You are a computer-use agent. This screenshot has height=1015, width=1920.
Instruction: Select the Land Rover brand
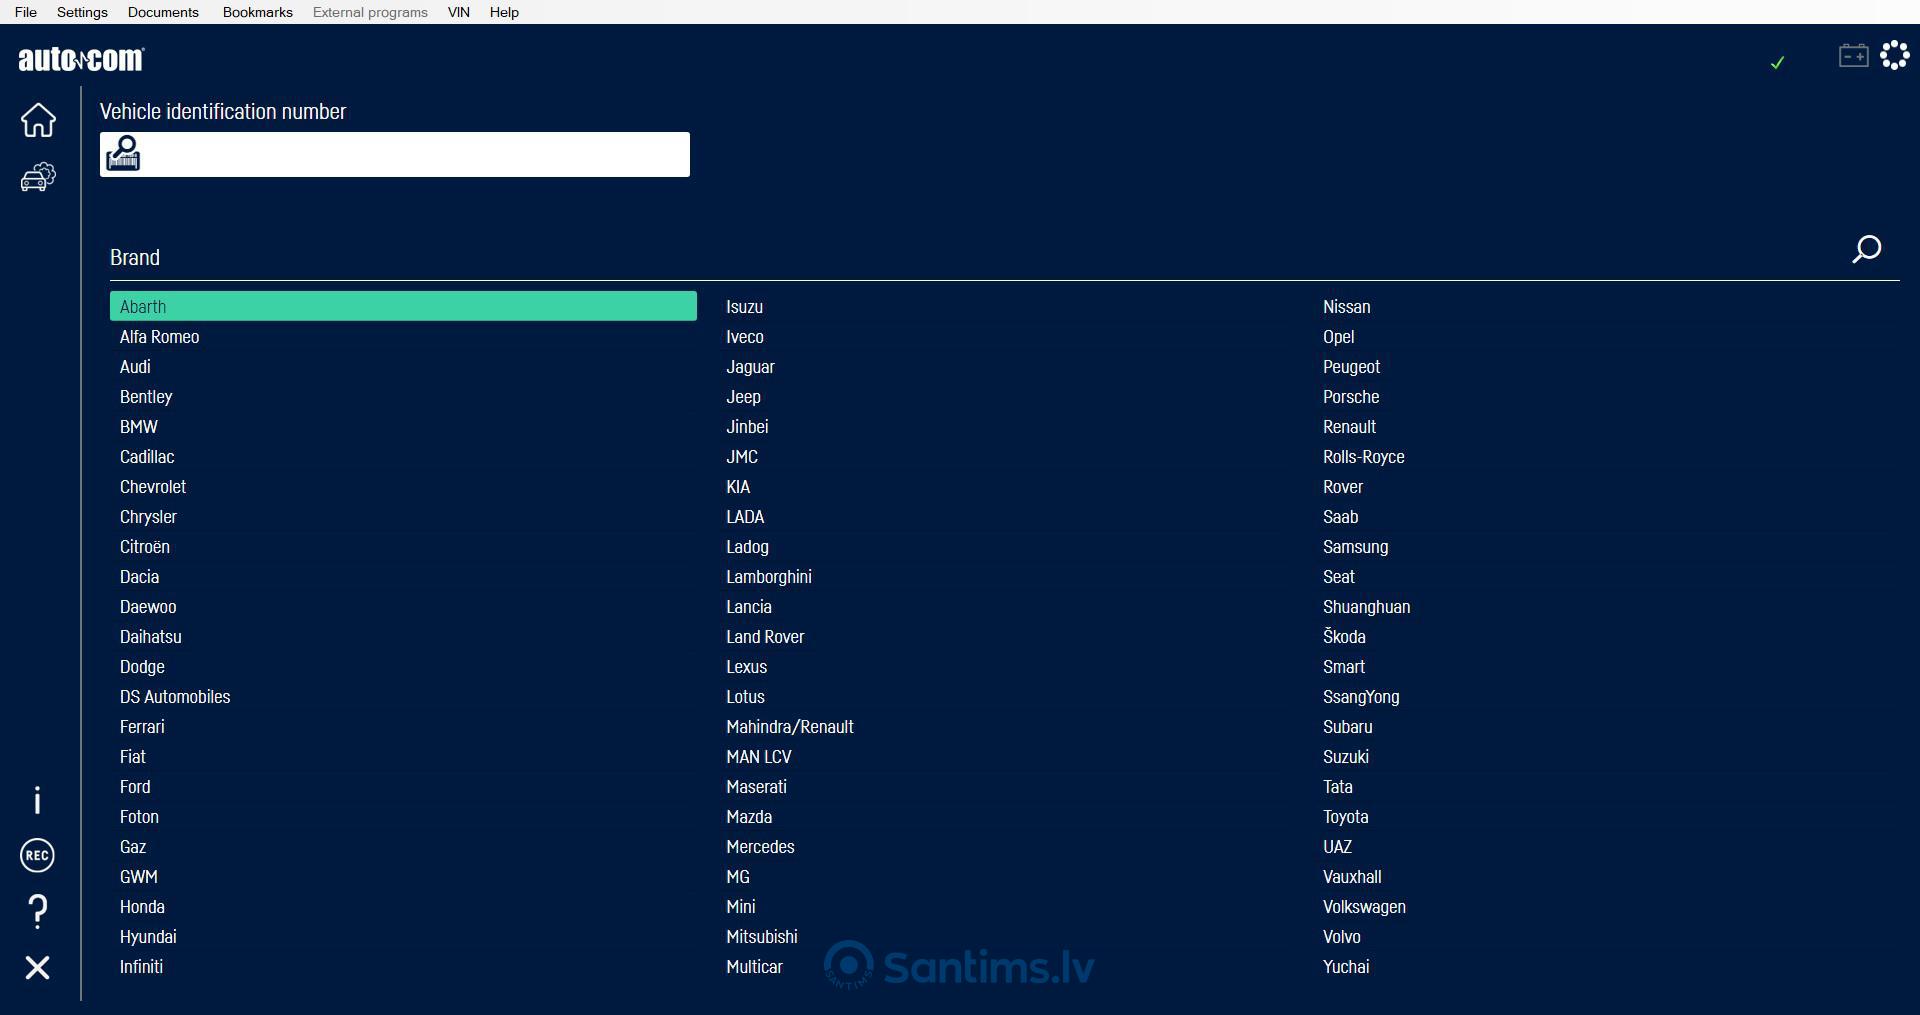tap(765, 637)
